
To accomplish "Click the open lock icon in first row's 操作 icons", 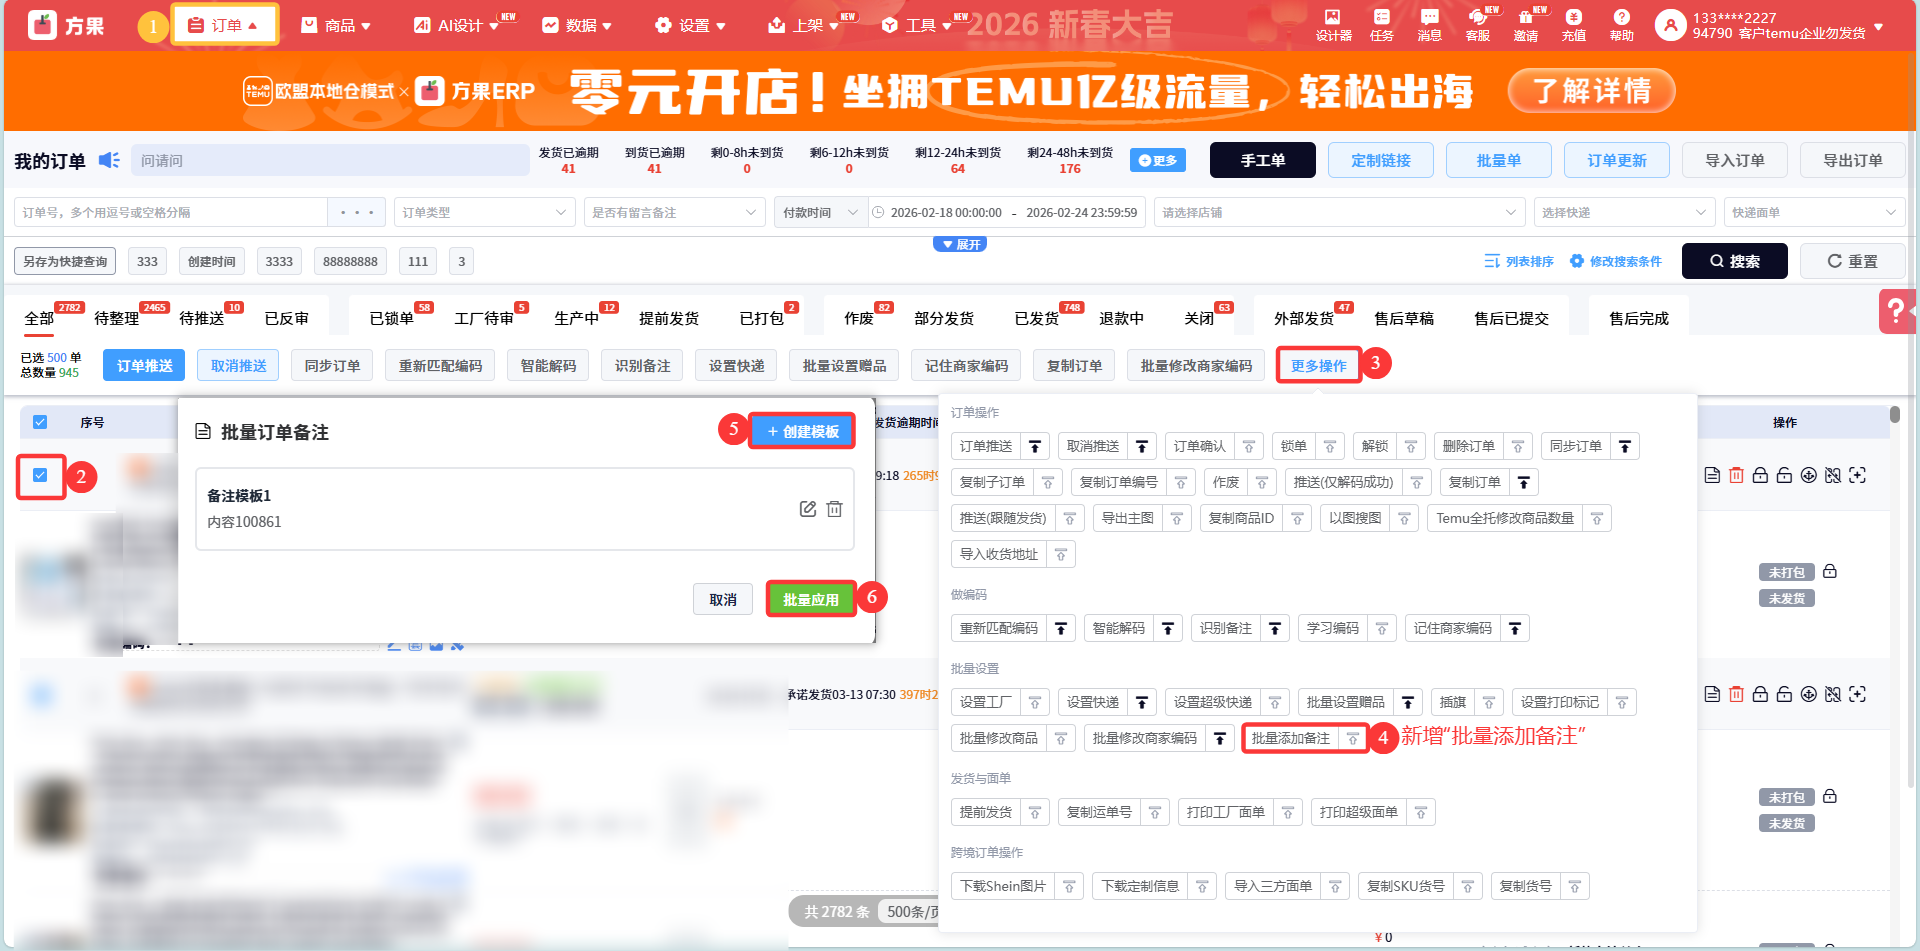I will 1784,475.
